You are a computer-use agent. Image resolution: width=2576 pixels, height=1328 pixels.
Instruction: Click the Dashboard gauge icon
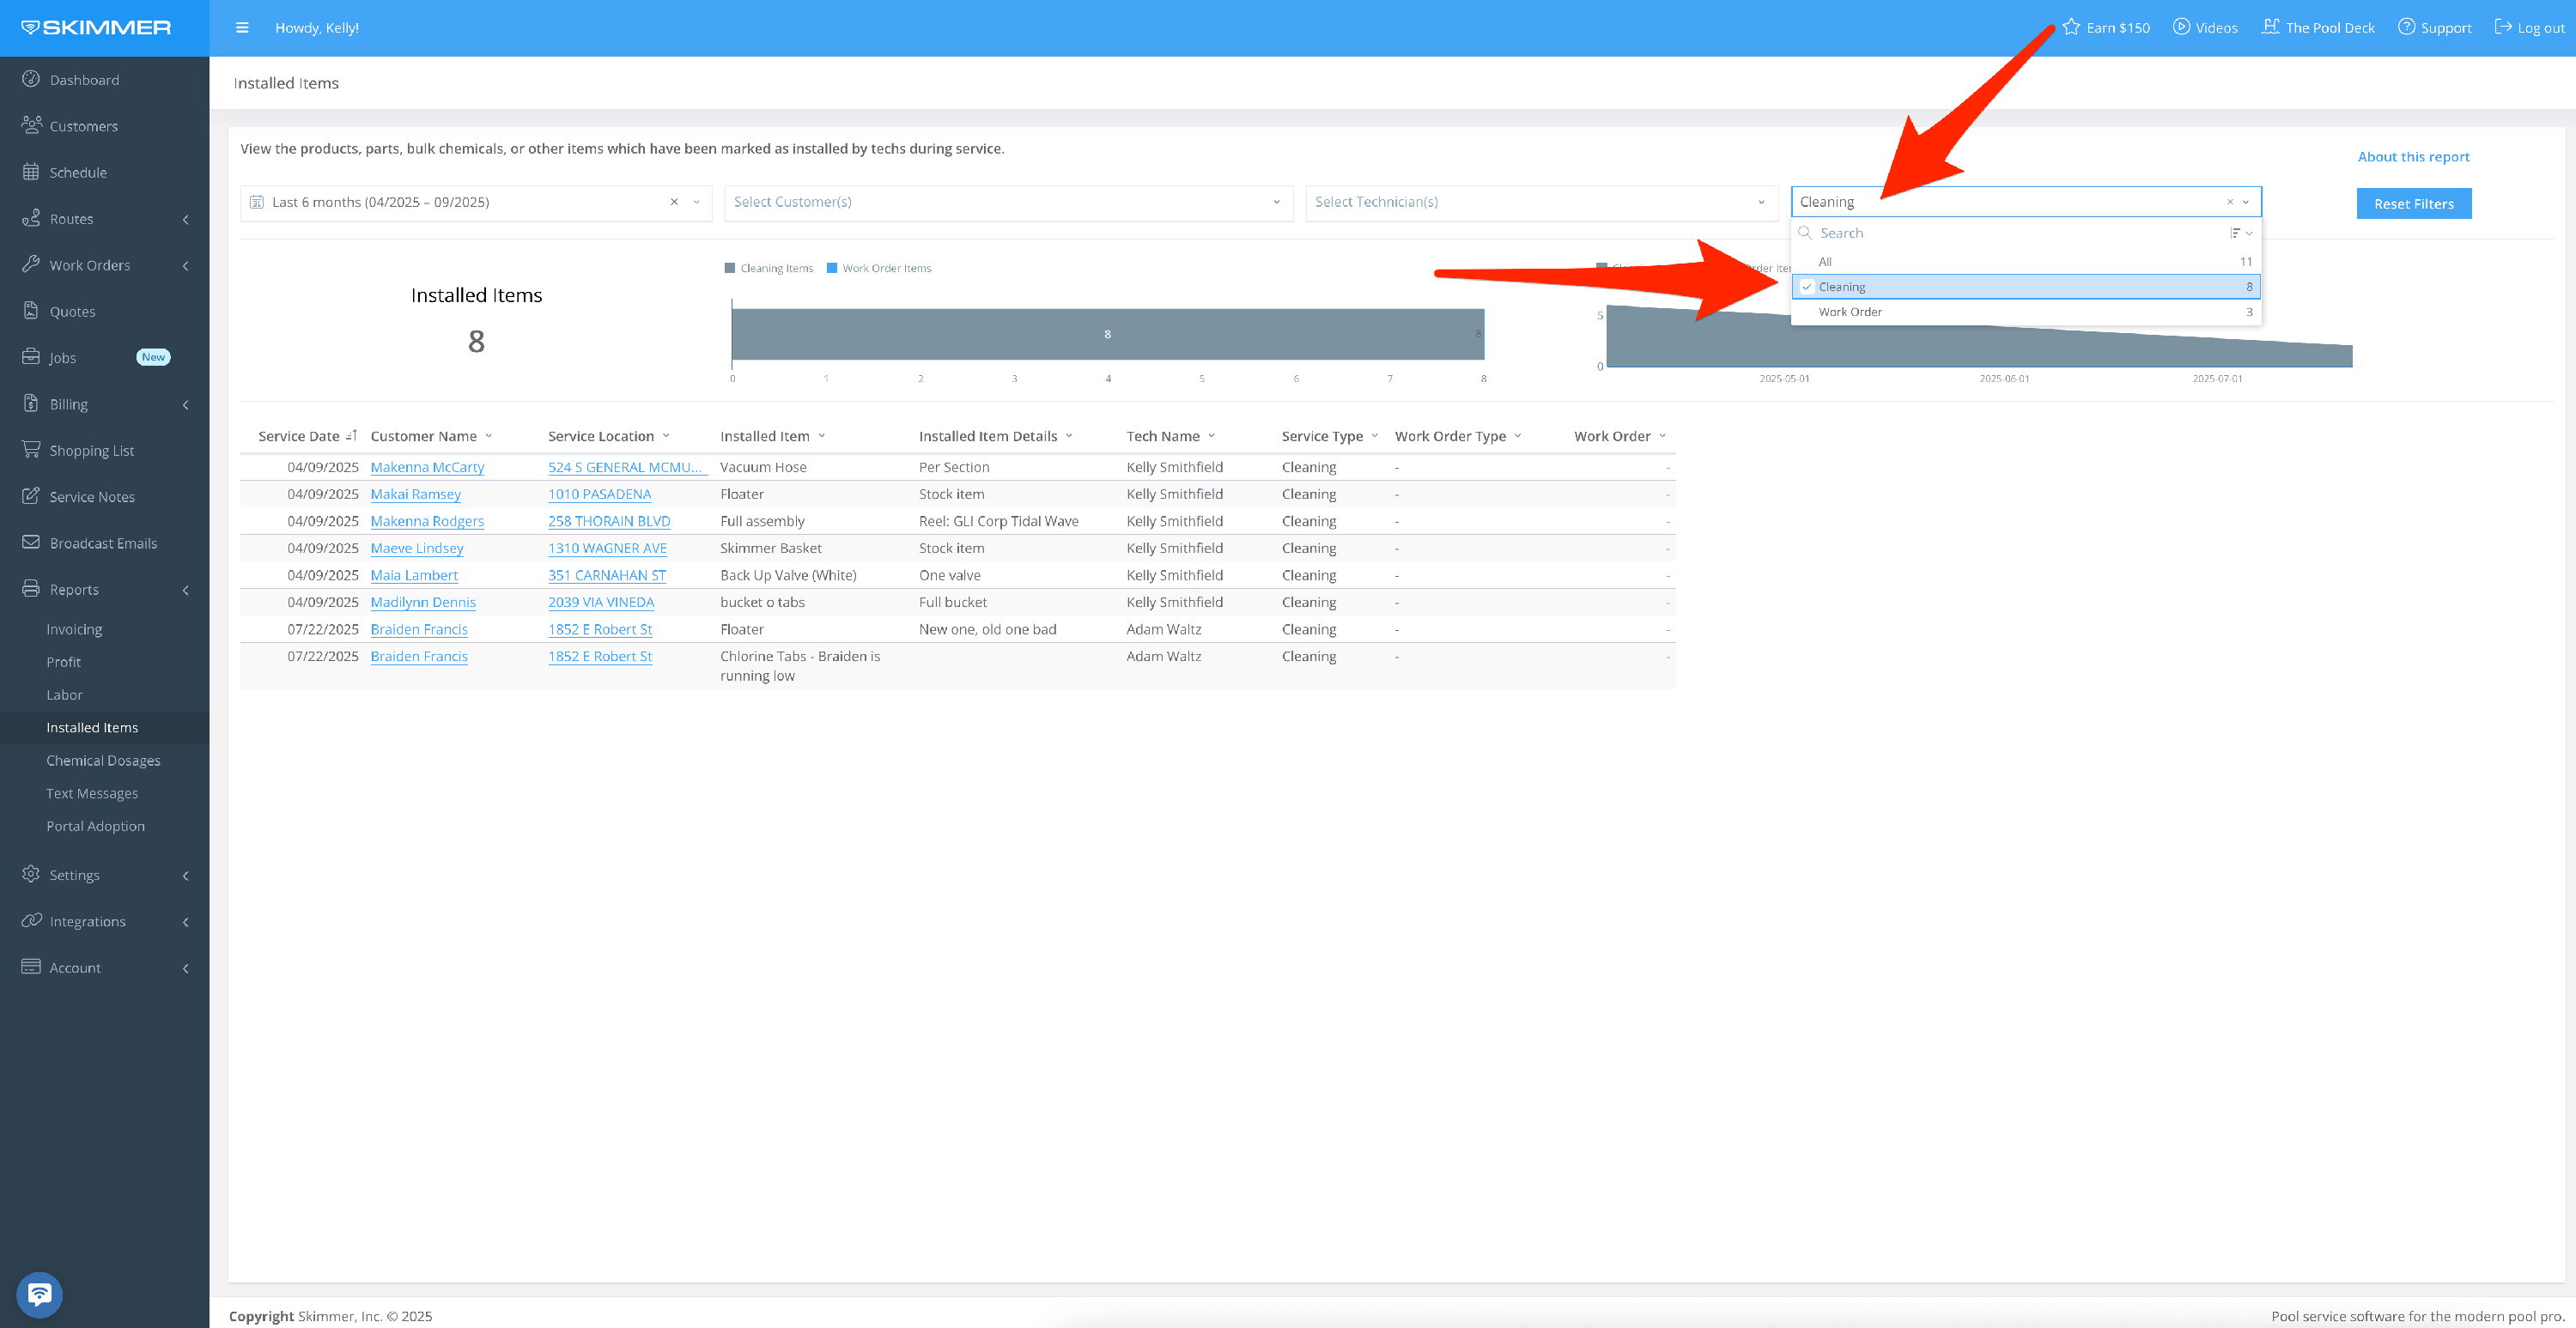click(x=31, y=79)
